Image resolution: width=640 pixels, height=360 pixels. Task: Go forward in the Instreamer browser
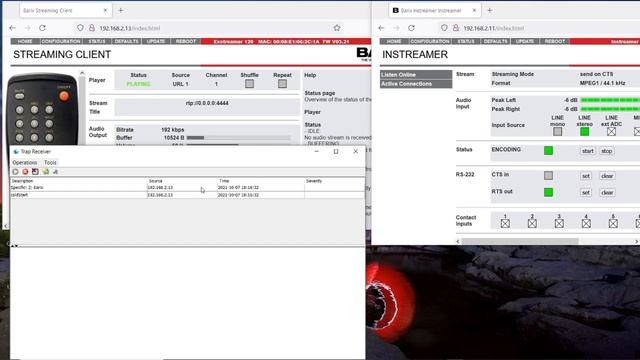[396, 28]
